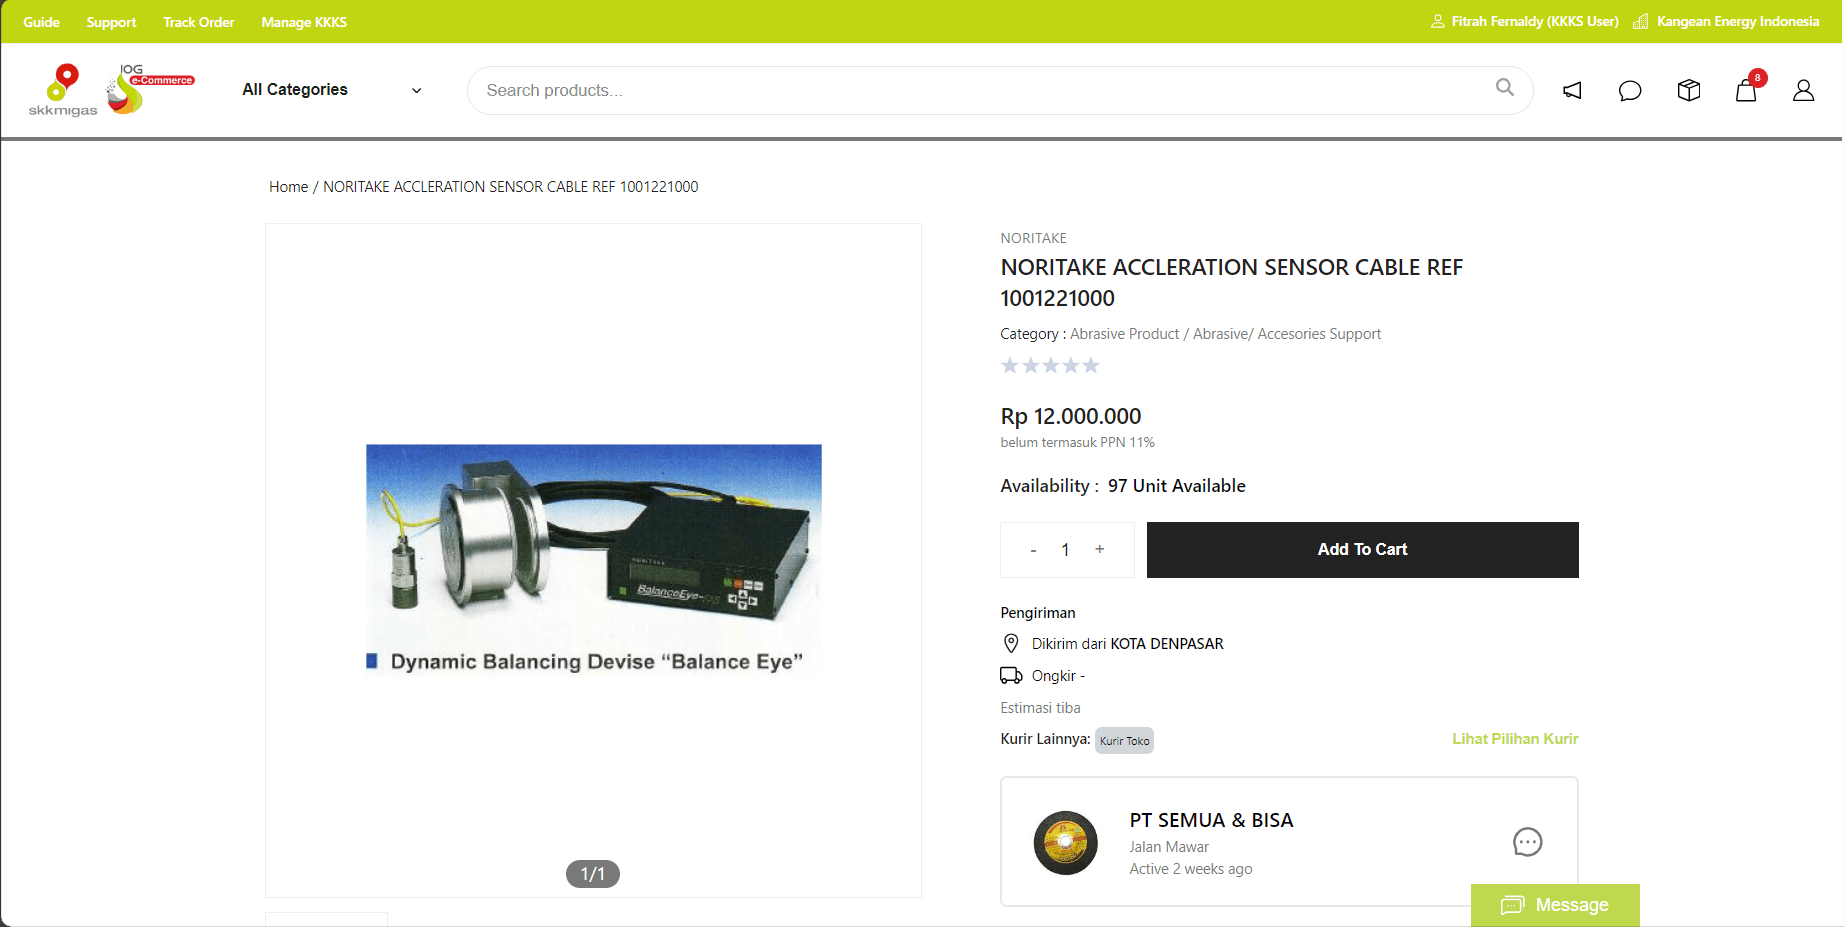Screen dimensions: 1845x927
Task: Click Kangean Energy Indonesia company link
Action: (x=1738, y=21)
